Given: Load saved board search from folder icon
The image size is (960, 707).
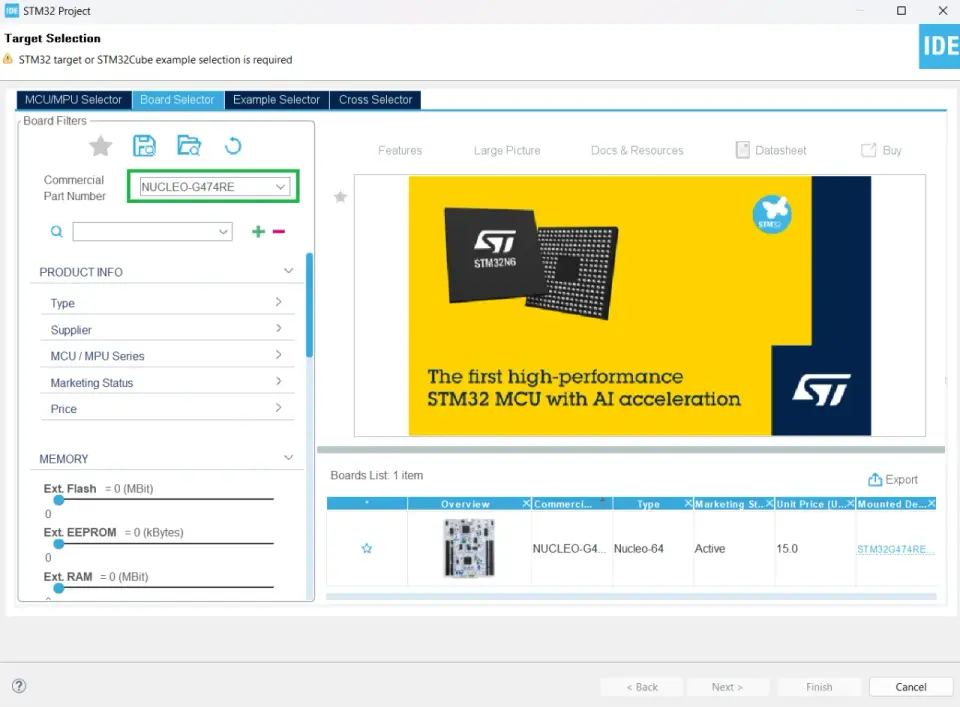Looking at the screenshot, I should pyautogui.click(x=189, y=146).
